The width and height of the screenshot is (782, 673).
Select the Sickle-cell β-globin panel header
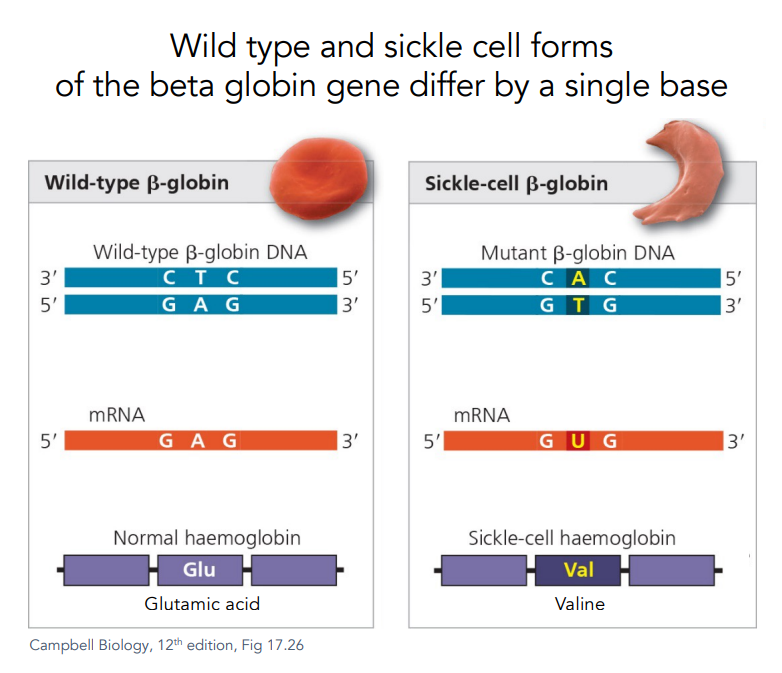(516, 184)
